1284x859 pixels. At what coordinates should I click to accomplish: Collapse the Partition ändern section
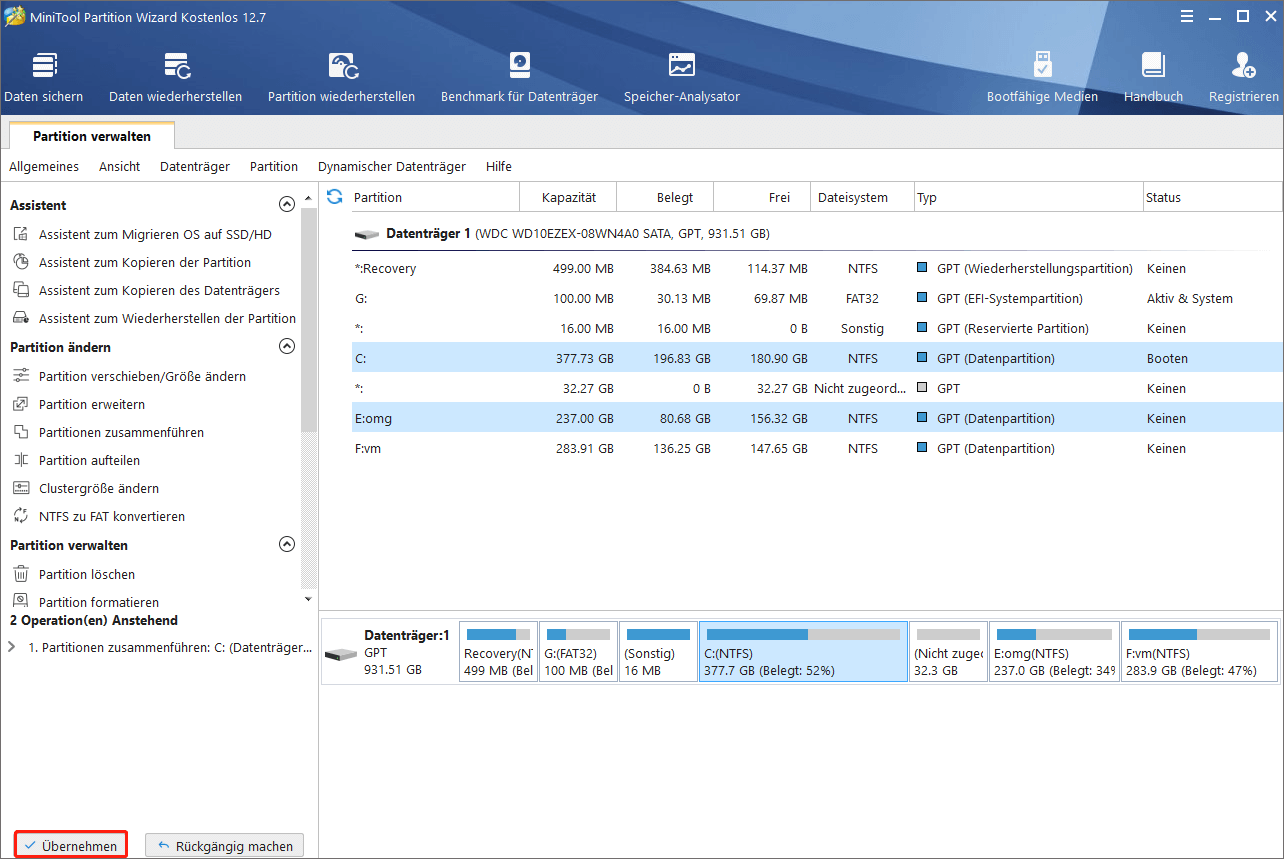point(287,346)
